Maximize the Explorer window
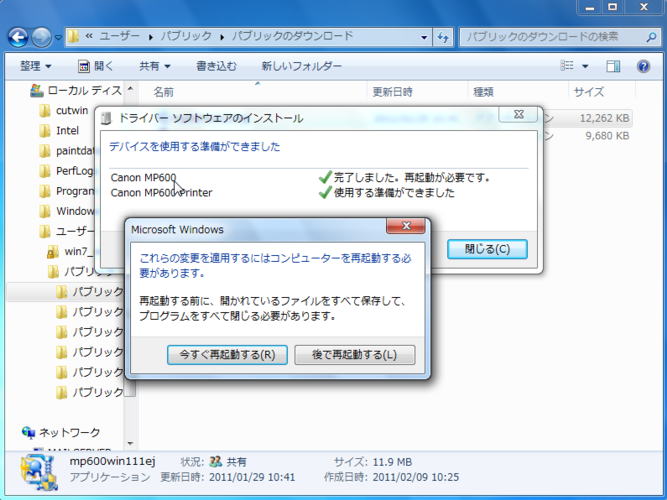The height and width of the screenshot is (500, 667). (613, 7)
